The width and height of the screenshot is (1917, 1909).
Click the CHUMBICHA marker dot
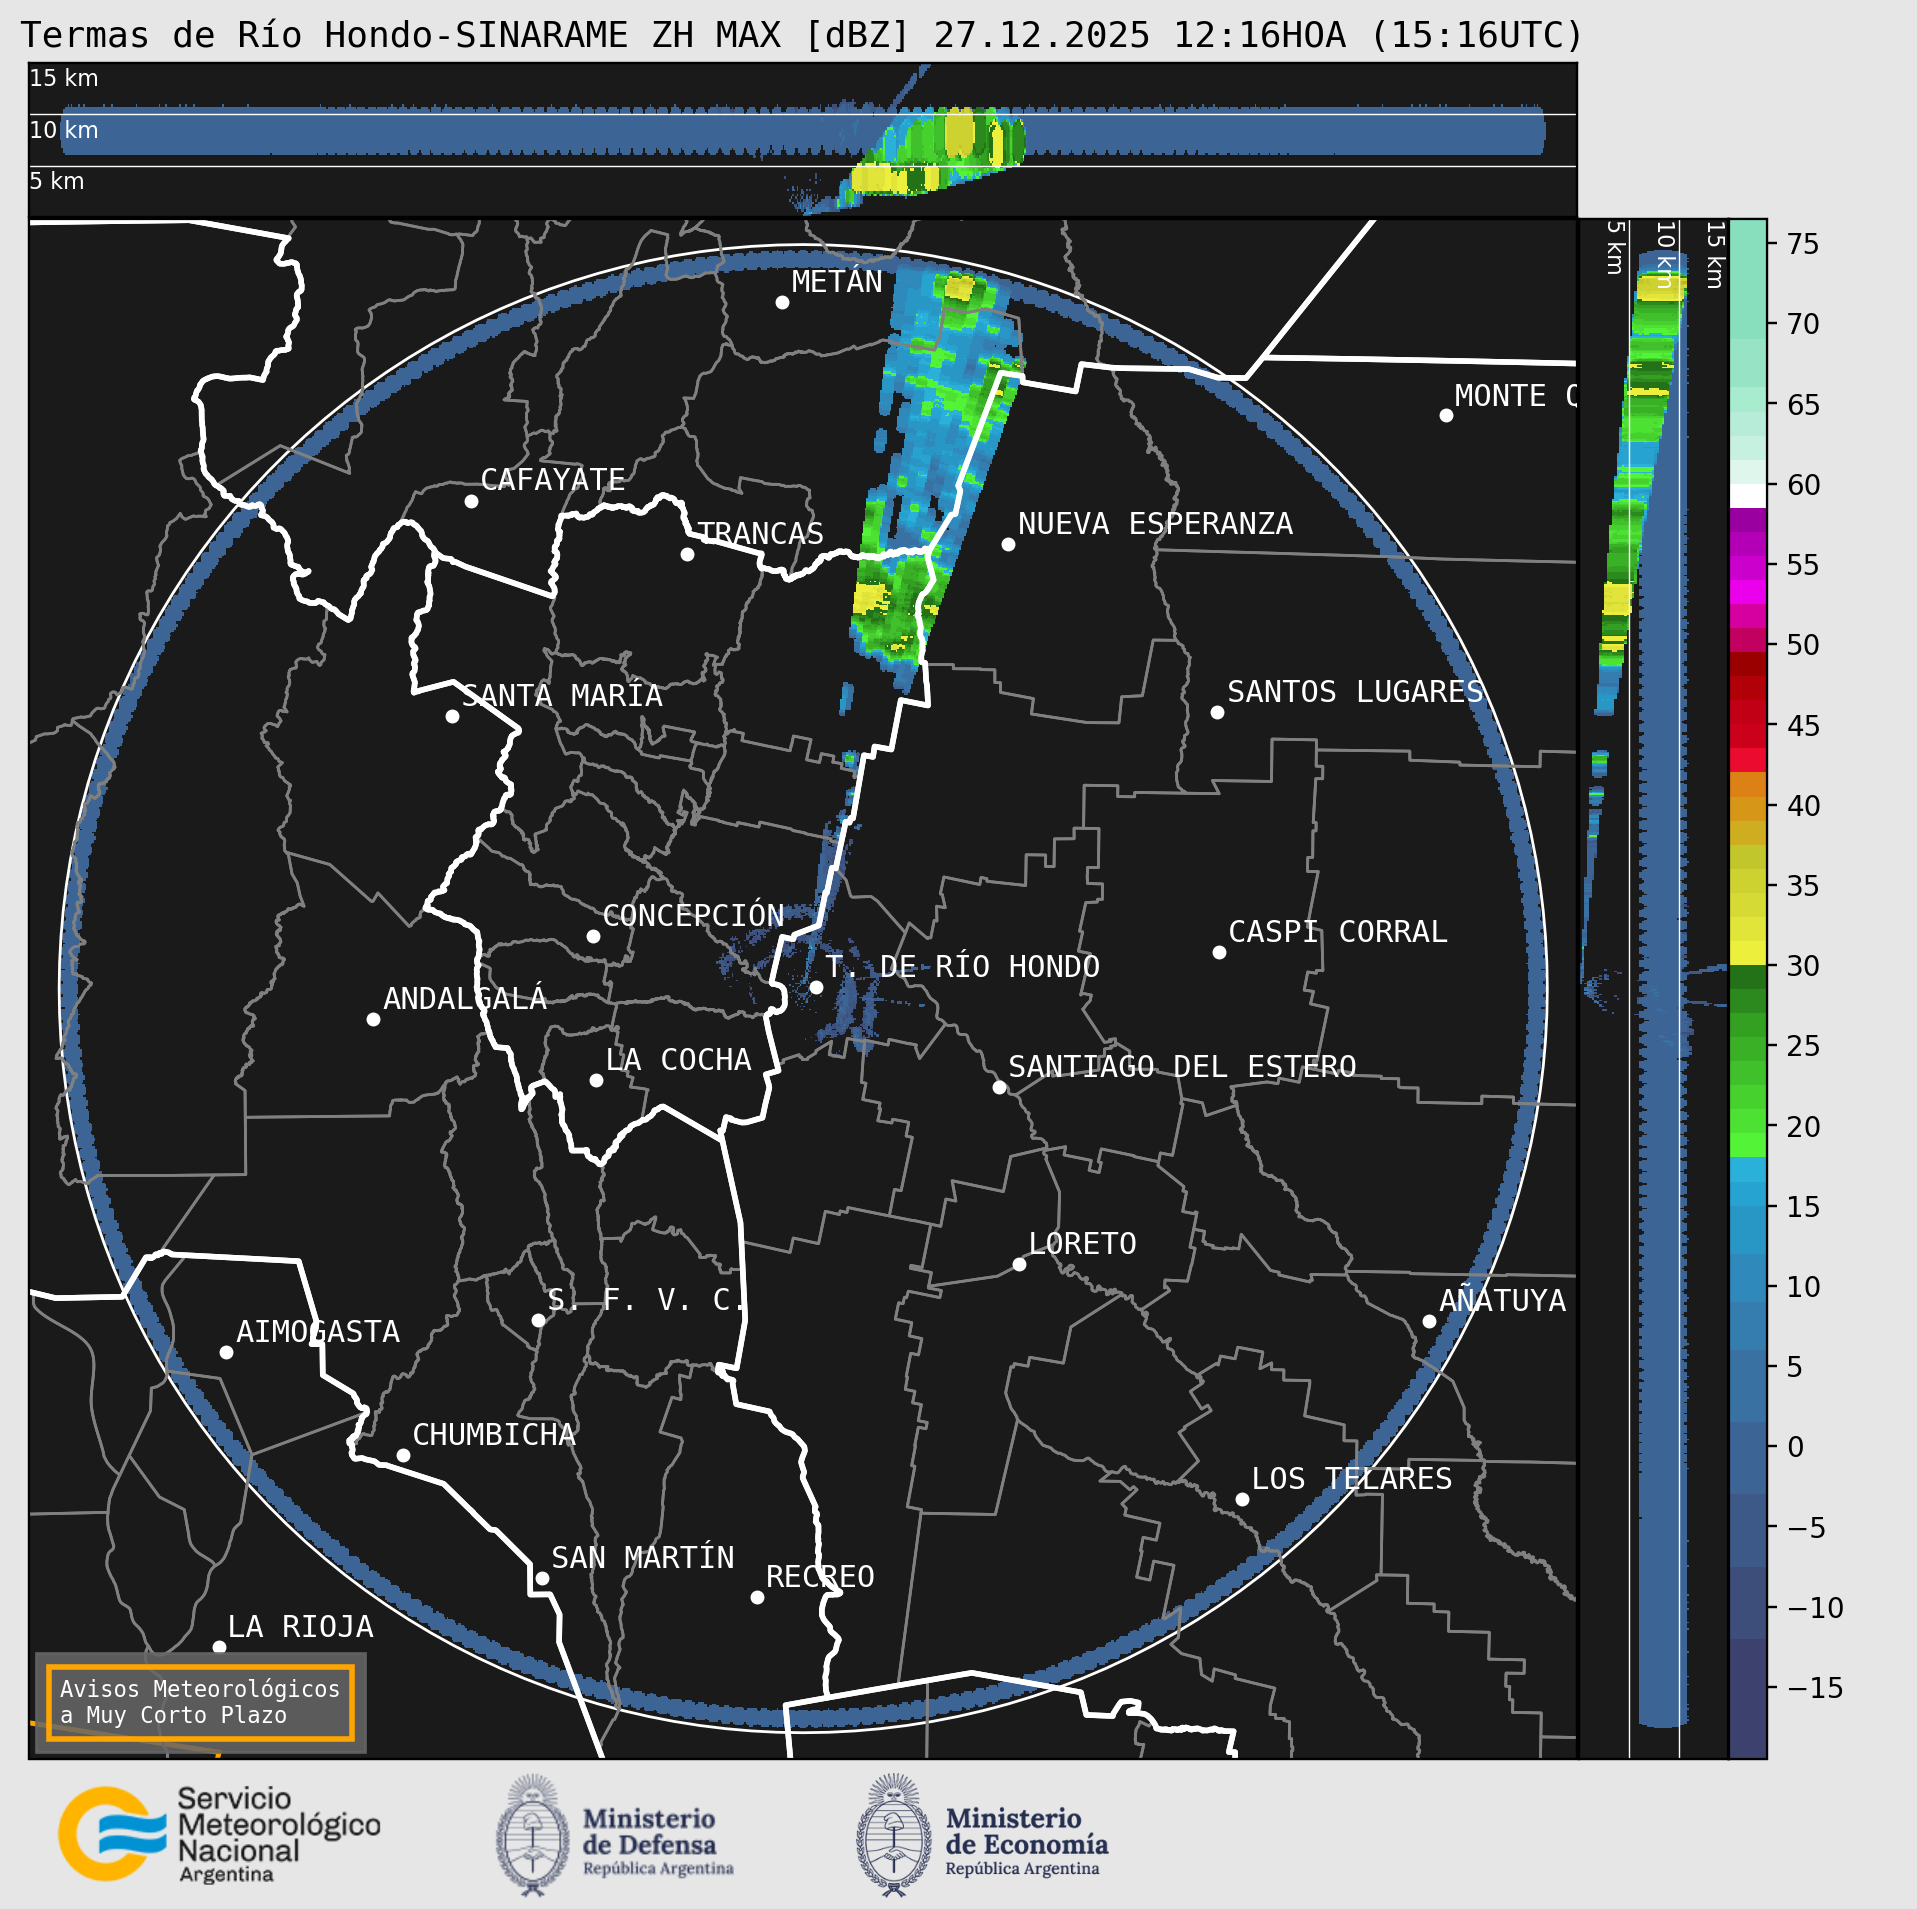403,1455
